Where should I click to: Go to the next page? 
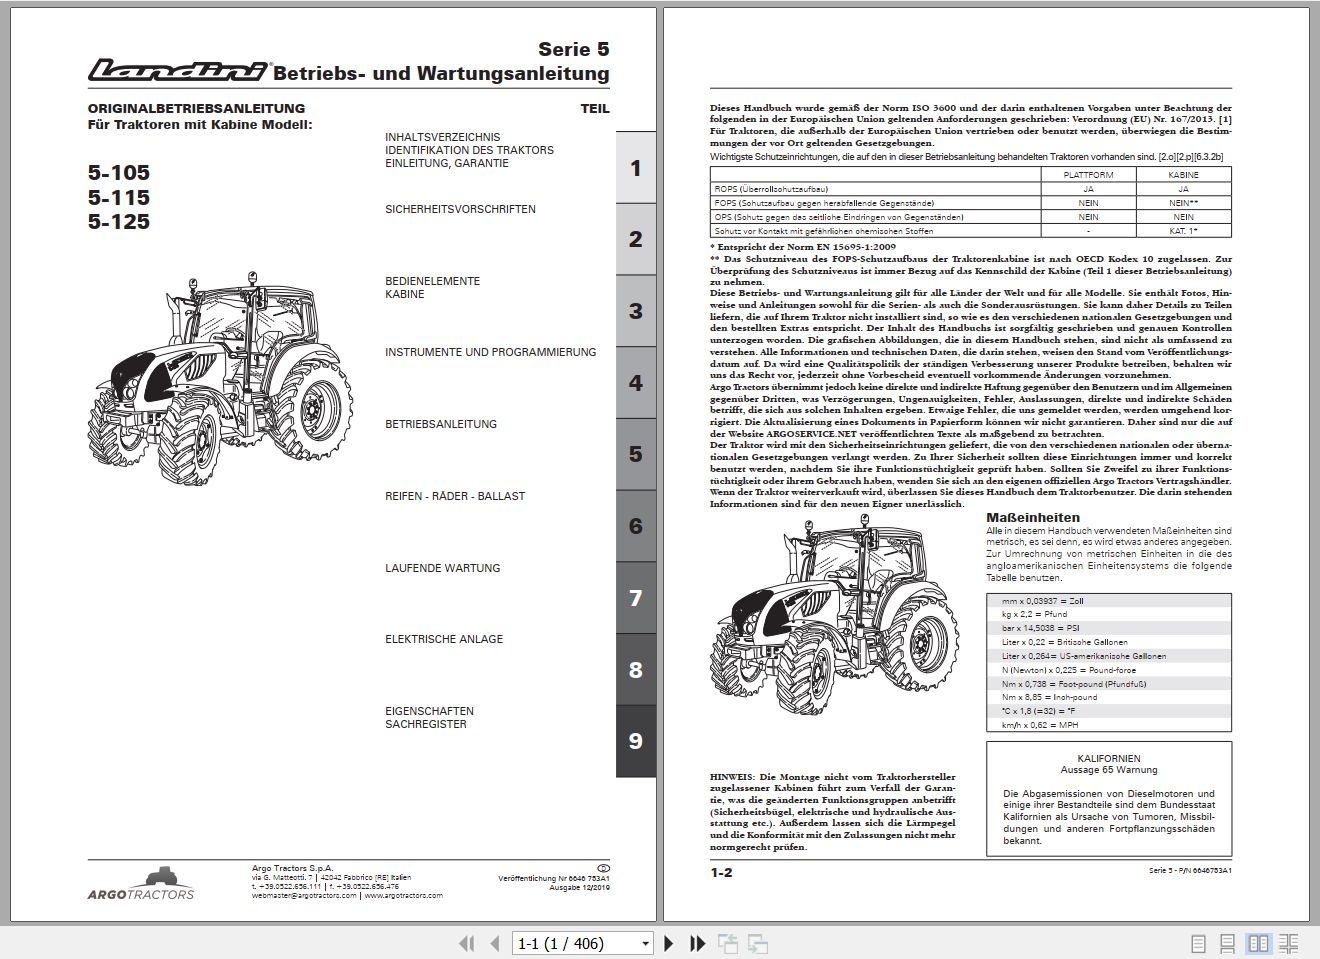coord(670,943)
